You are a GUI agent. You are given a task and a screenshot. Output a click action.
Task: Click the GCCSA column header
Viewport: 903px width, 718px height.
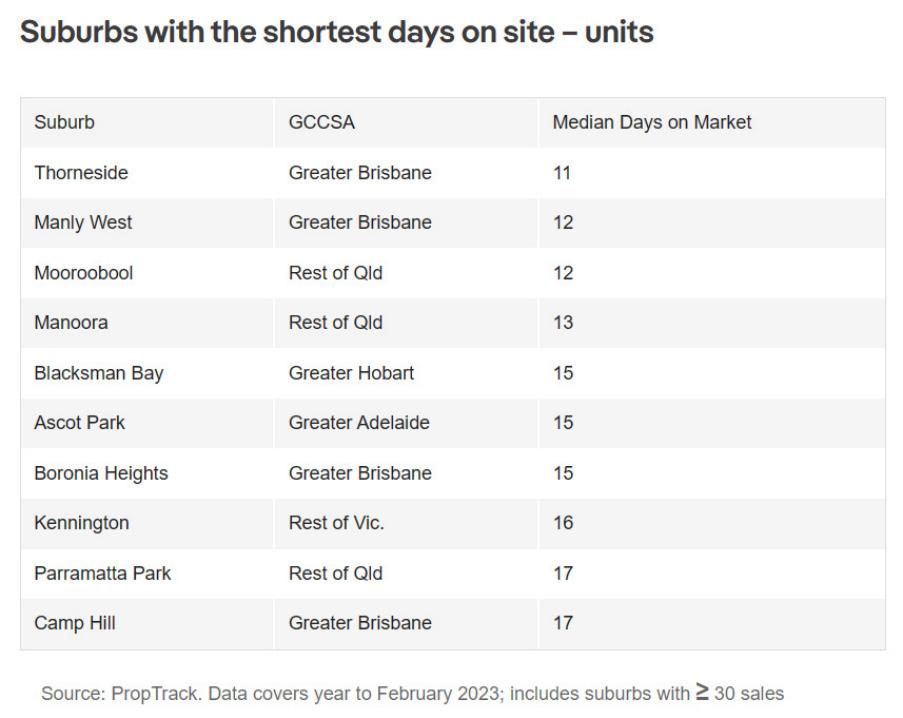click(321, 123)
